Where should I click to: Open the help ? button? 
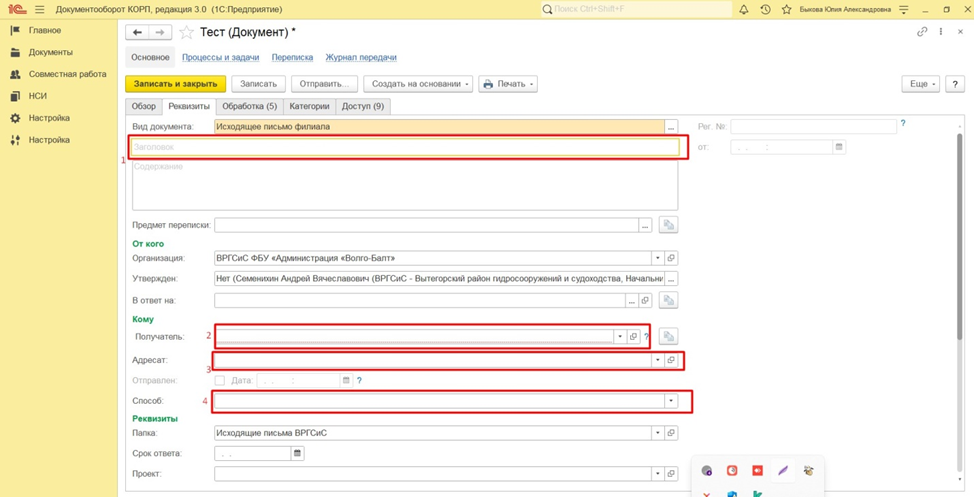[x=955, y=84]
